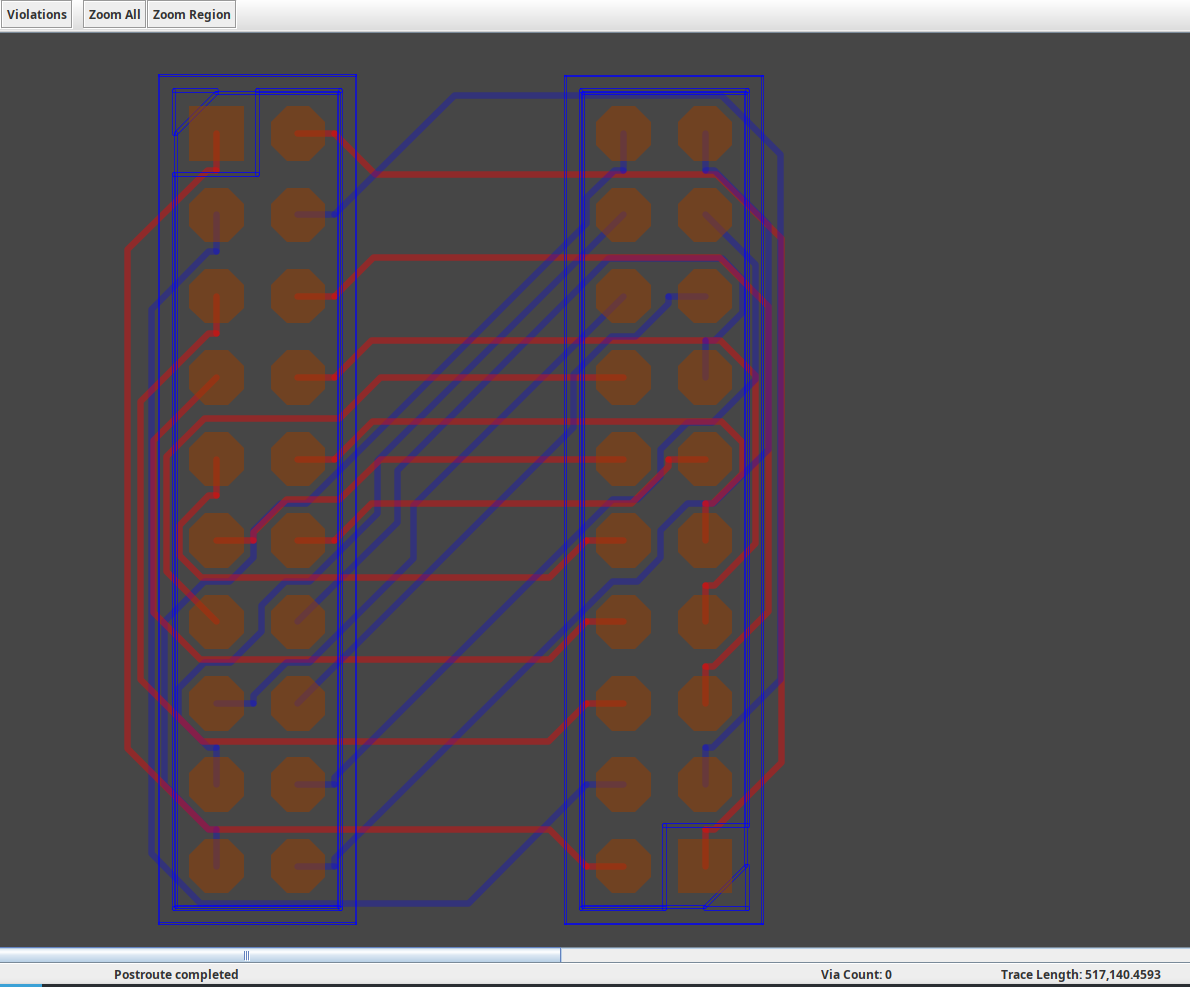This screenshot has height=987, width=1190.
Task: Click top-right octagonal pad of right connector
Action: pyautogui.click(x=705, y=134)
